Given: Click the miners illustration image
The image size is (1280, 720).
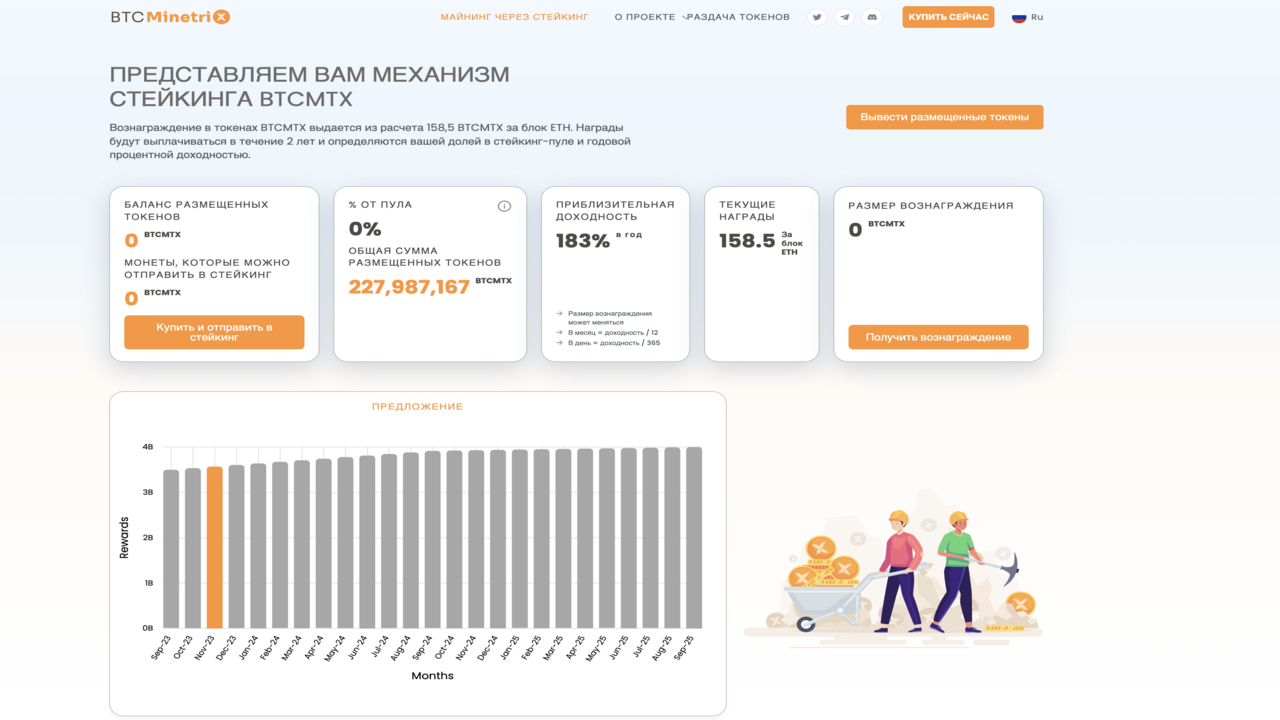Looking at the screenshot, I should (893, 568).
